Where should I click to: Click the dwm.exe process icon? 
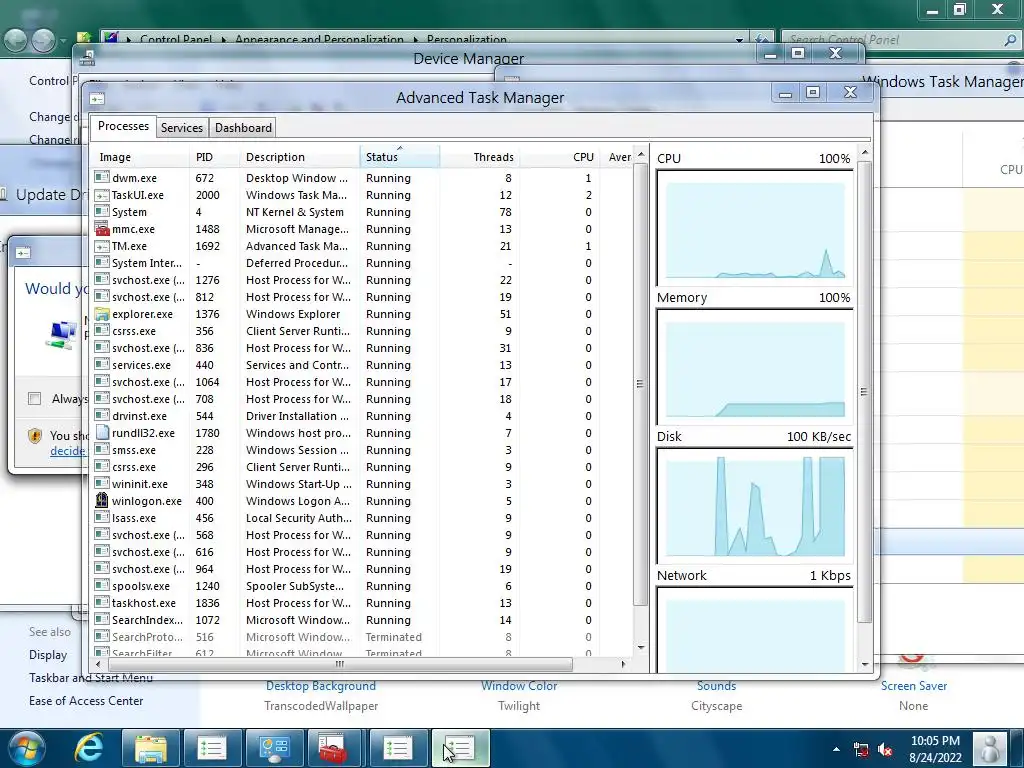click(x=102, y=178)
